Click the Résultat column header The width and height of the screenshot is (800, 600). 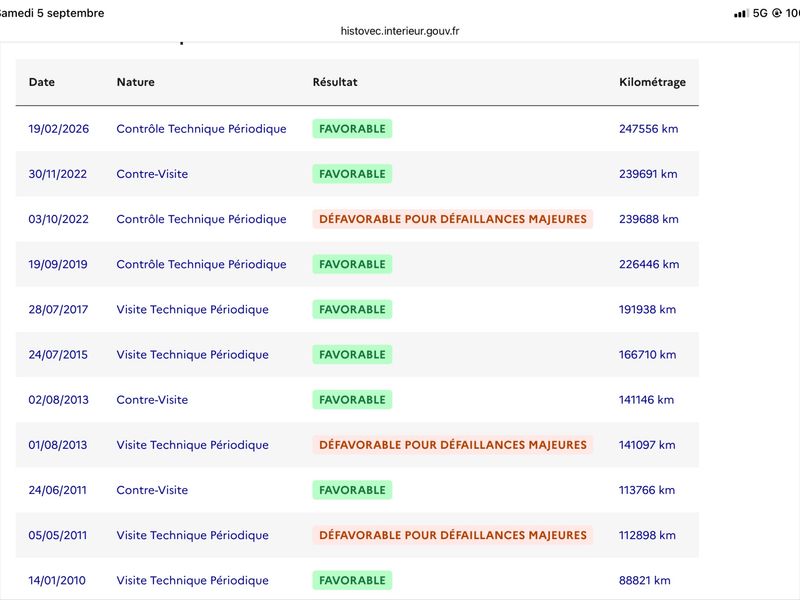point(335,82)
